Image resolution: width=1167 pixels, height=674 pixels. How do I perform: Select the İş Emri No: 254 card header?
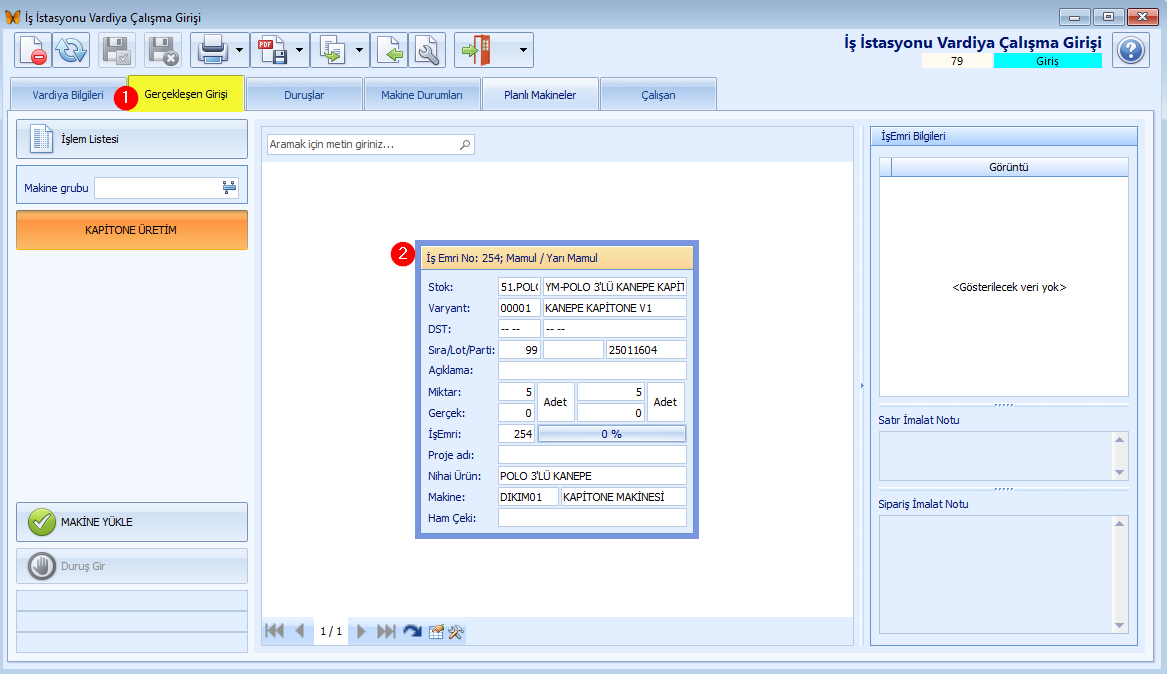tap(557, 258)
